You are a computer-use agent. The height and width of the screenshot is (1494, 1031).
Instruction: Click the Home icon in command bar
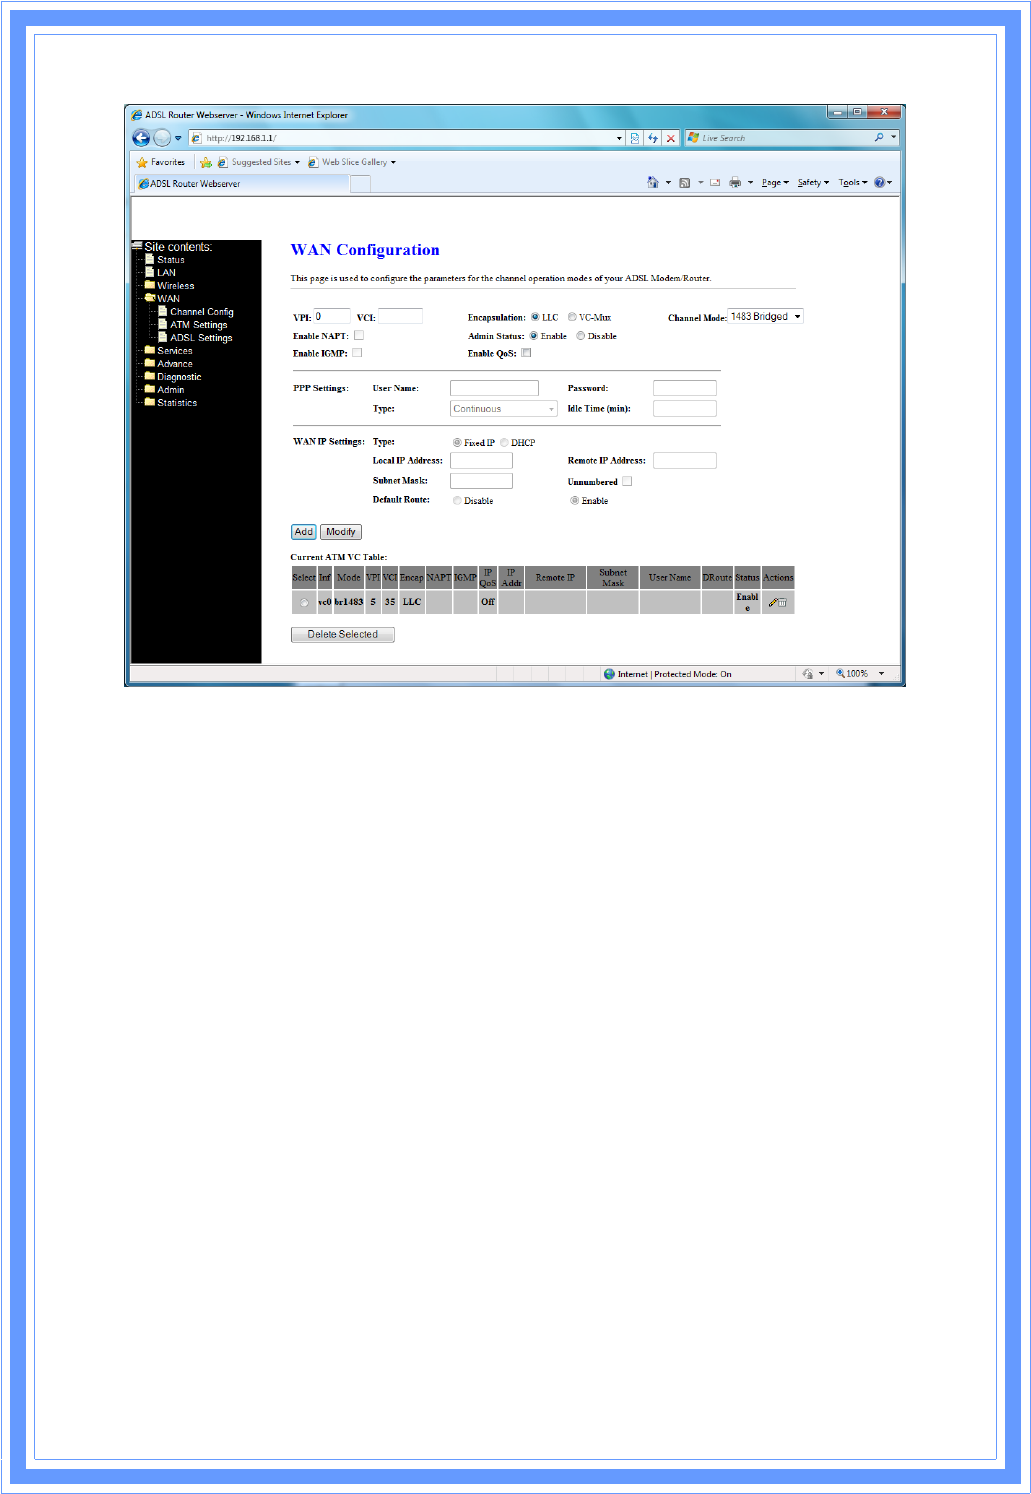point(653,182)
